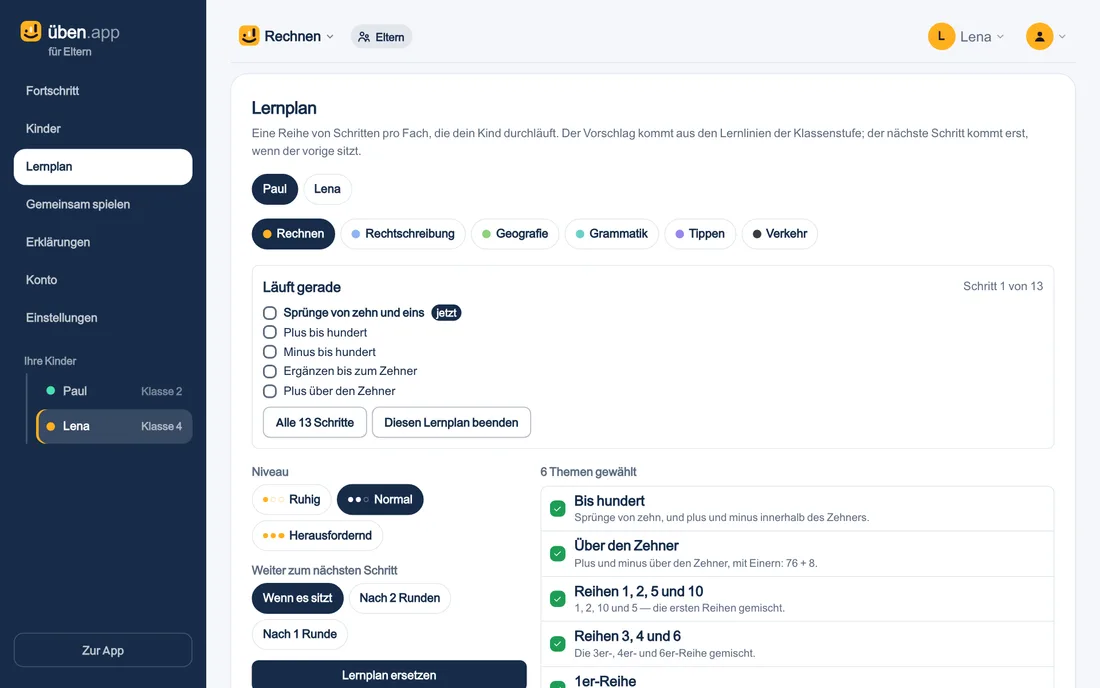This screenshot has width=1100, height=688.
Task: Click Diesen Lernplan beenden button
Action: (x=451, y=422)
